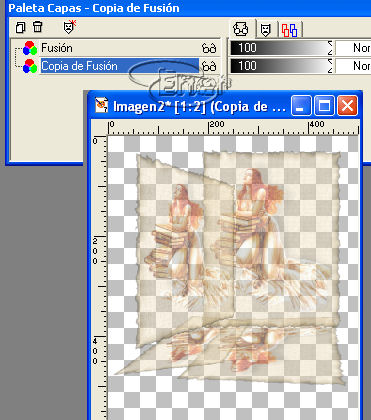Open the Fusión layer blend mode dropdown
Screen dimensions: 371x420
(353, 48)
